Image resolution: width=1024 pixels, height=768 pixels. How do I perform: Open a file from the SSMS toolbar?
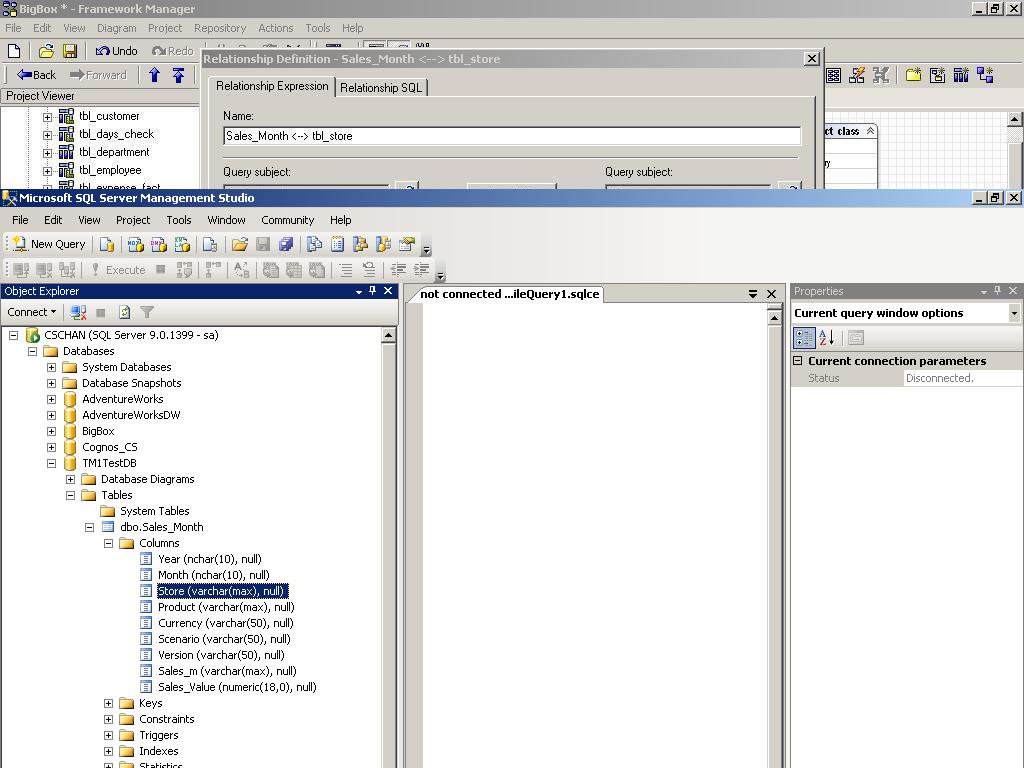(x=239, y=244)
